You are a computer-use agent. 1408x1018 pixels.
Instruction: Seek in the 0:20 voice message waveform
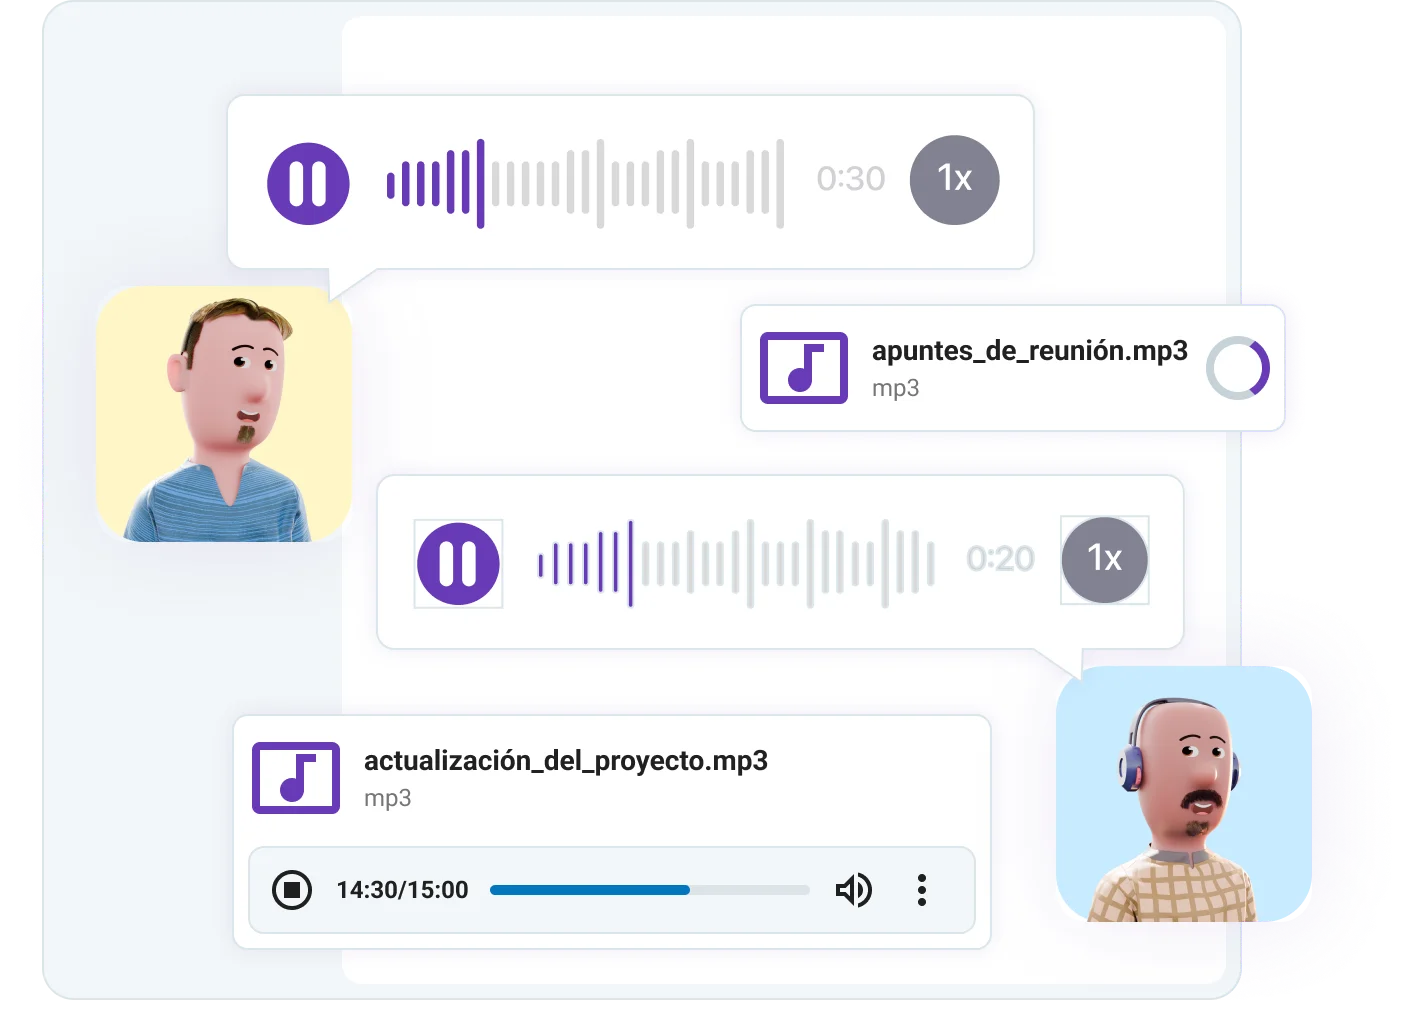pyautogui.click(x=736, y=563)
